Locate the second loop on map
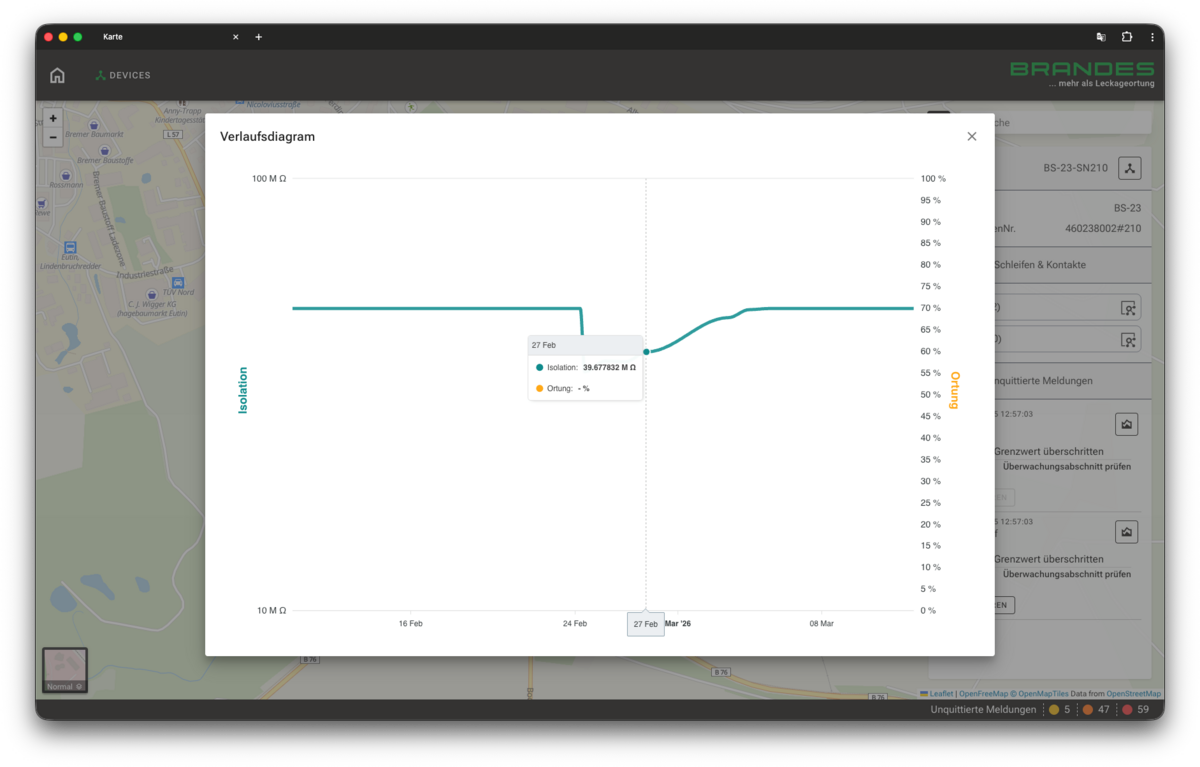1200x767 pixels. pos(1129,340)
